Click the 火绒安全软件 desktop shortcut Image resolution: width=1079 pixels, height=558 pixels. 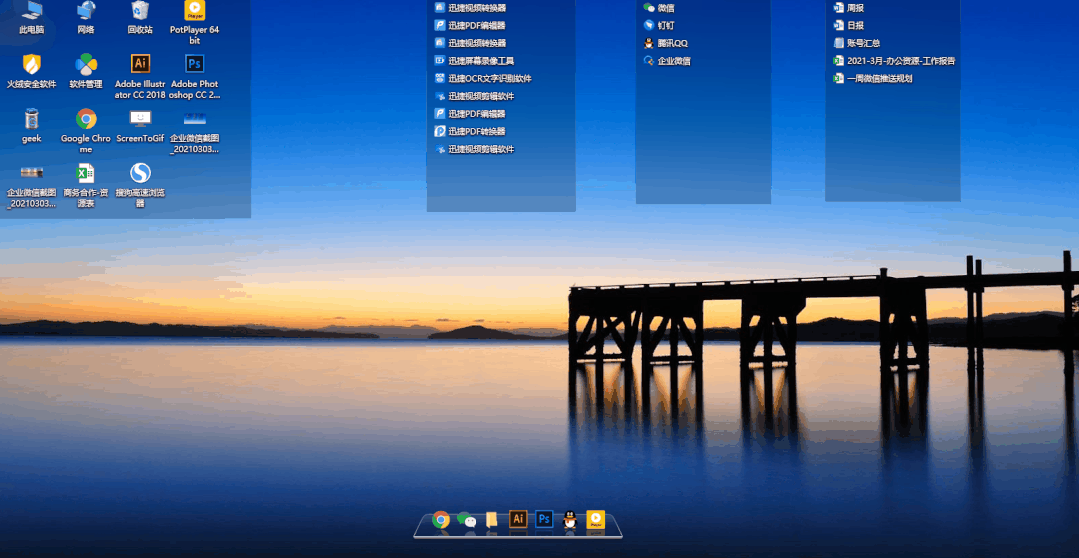[x=32, y=66]
